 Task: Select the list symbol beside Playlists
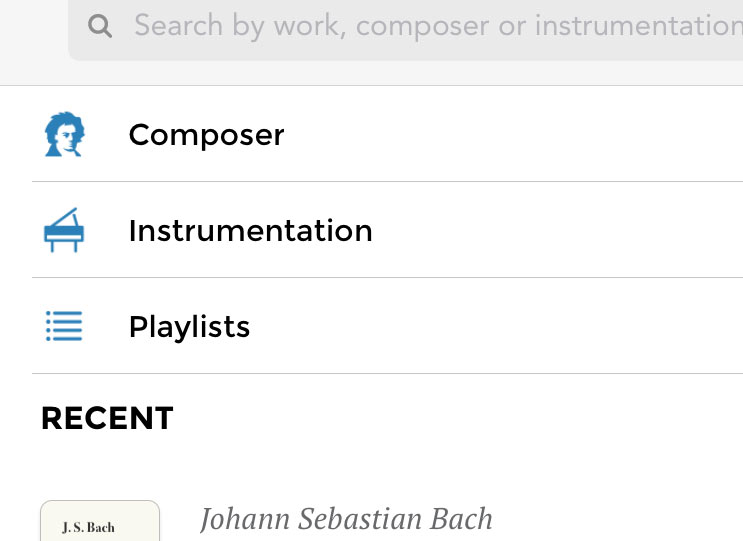tap(64, 326)
